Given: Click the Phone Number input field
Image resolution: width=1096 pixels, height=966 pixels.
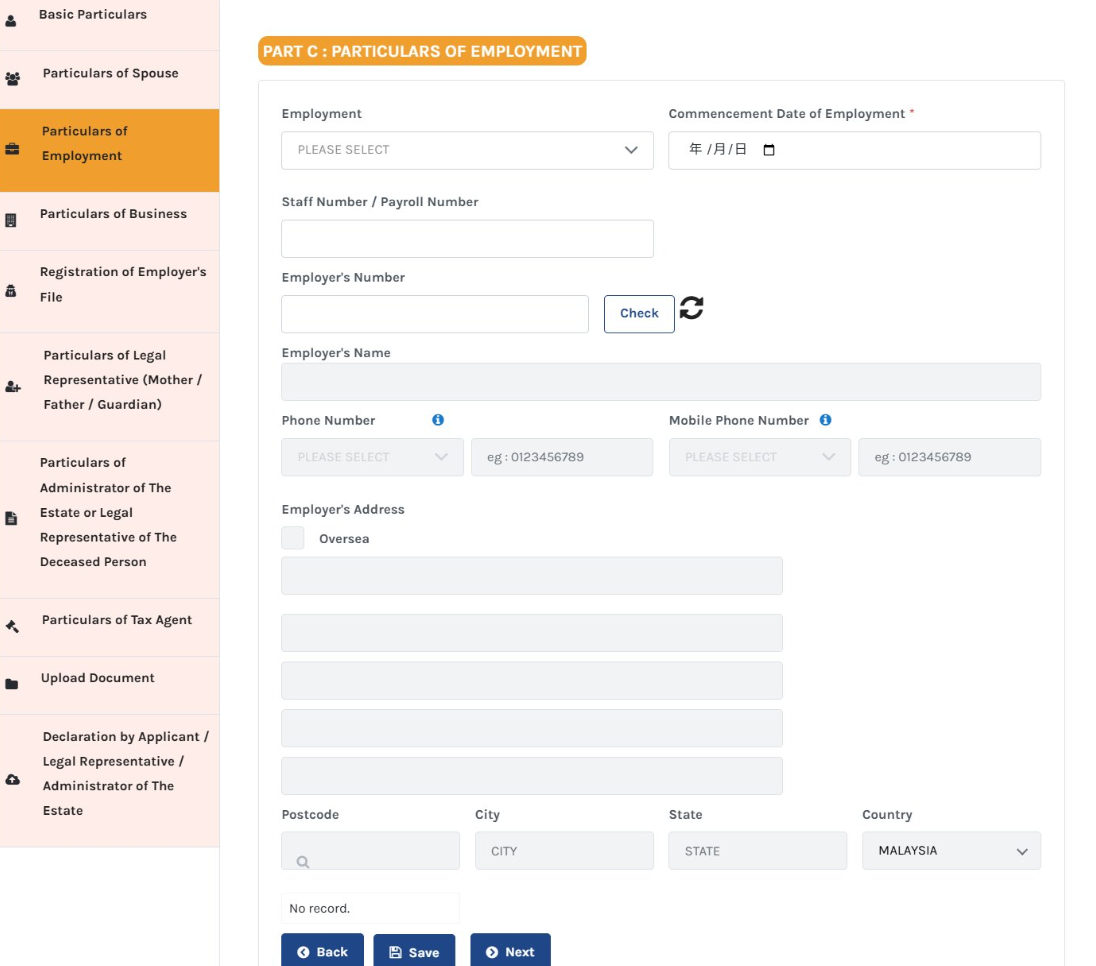Looking at the screenshot, I should pyautogui.click(x=563, y=457).
